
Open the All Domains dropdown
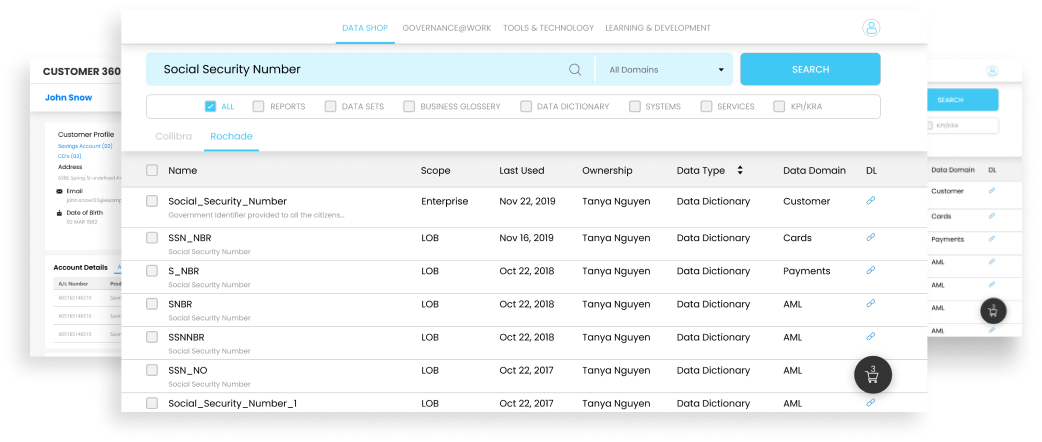pos(665,70)
